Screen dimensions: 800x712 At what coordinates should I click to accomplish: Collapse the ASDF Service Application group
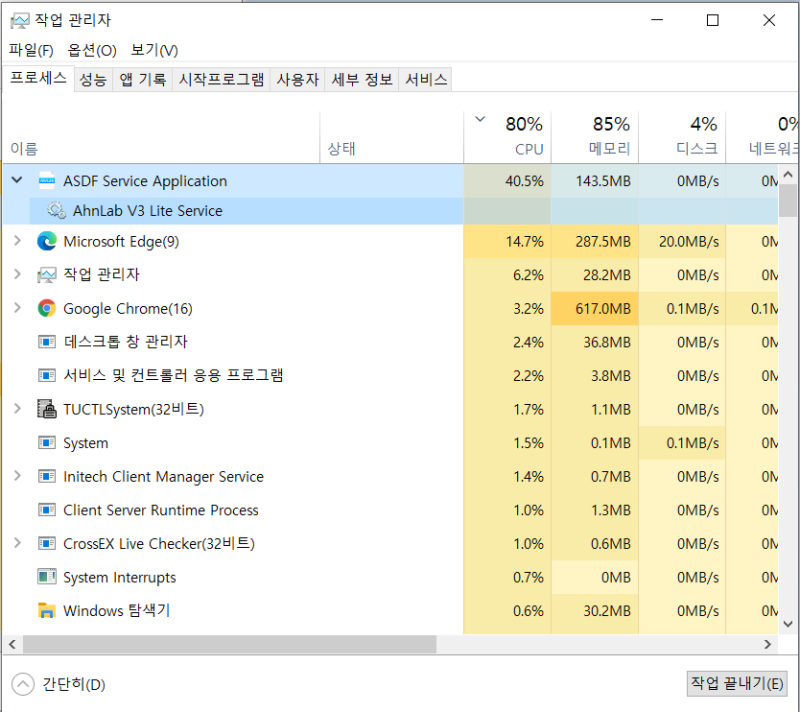(17, 180)
